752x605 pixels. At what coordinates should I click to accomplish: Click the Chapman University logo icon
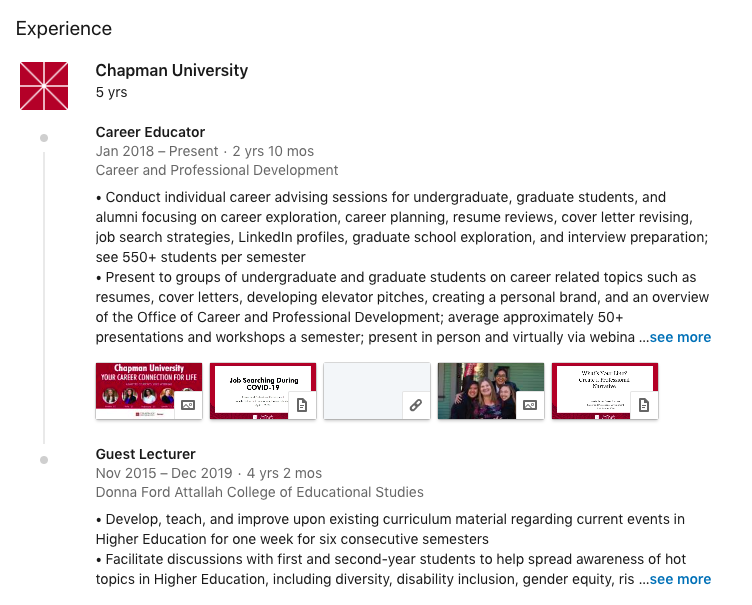click(x=44, y=86)
